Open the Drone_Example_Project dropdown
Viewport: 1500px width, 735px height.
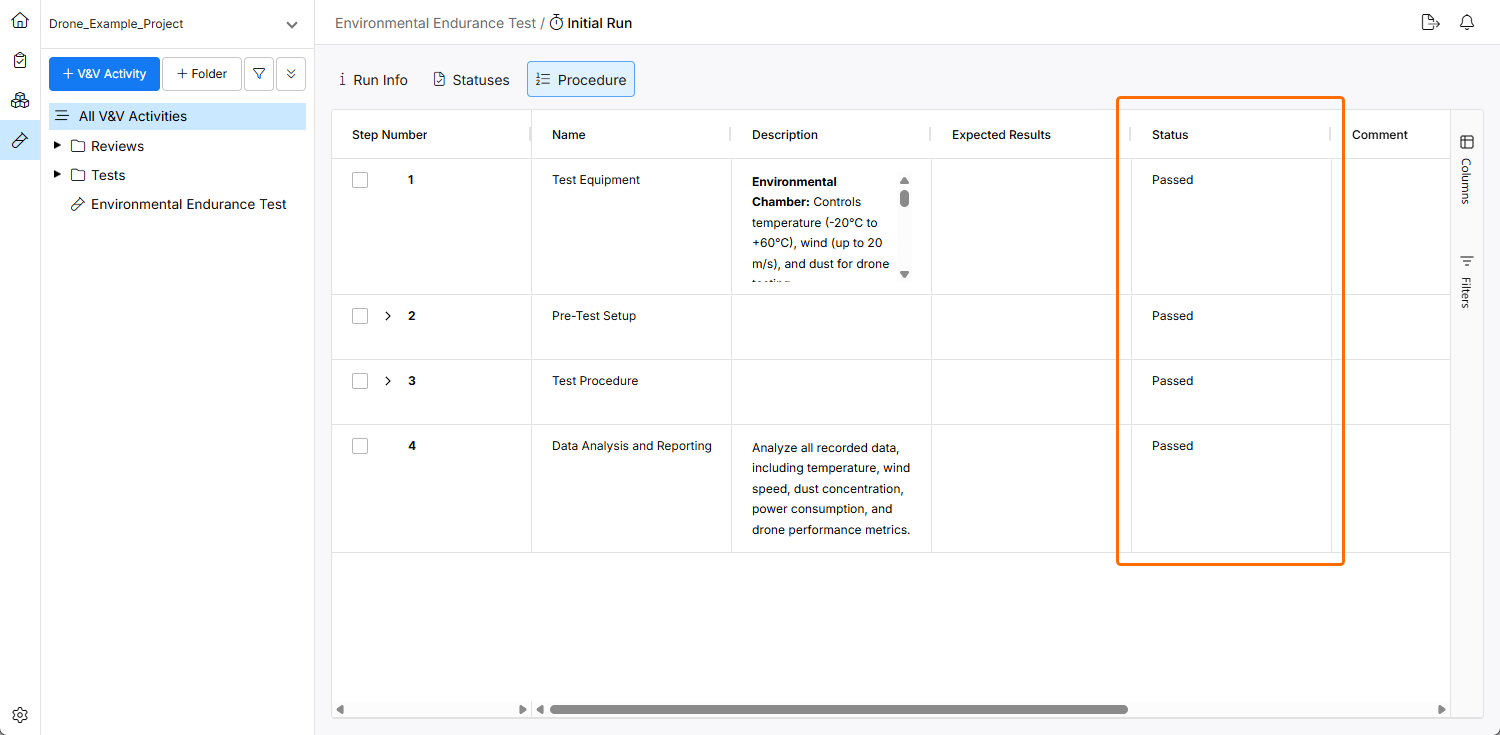point(292,24)
